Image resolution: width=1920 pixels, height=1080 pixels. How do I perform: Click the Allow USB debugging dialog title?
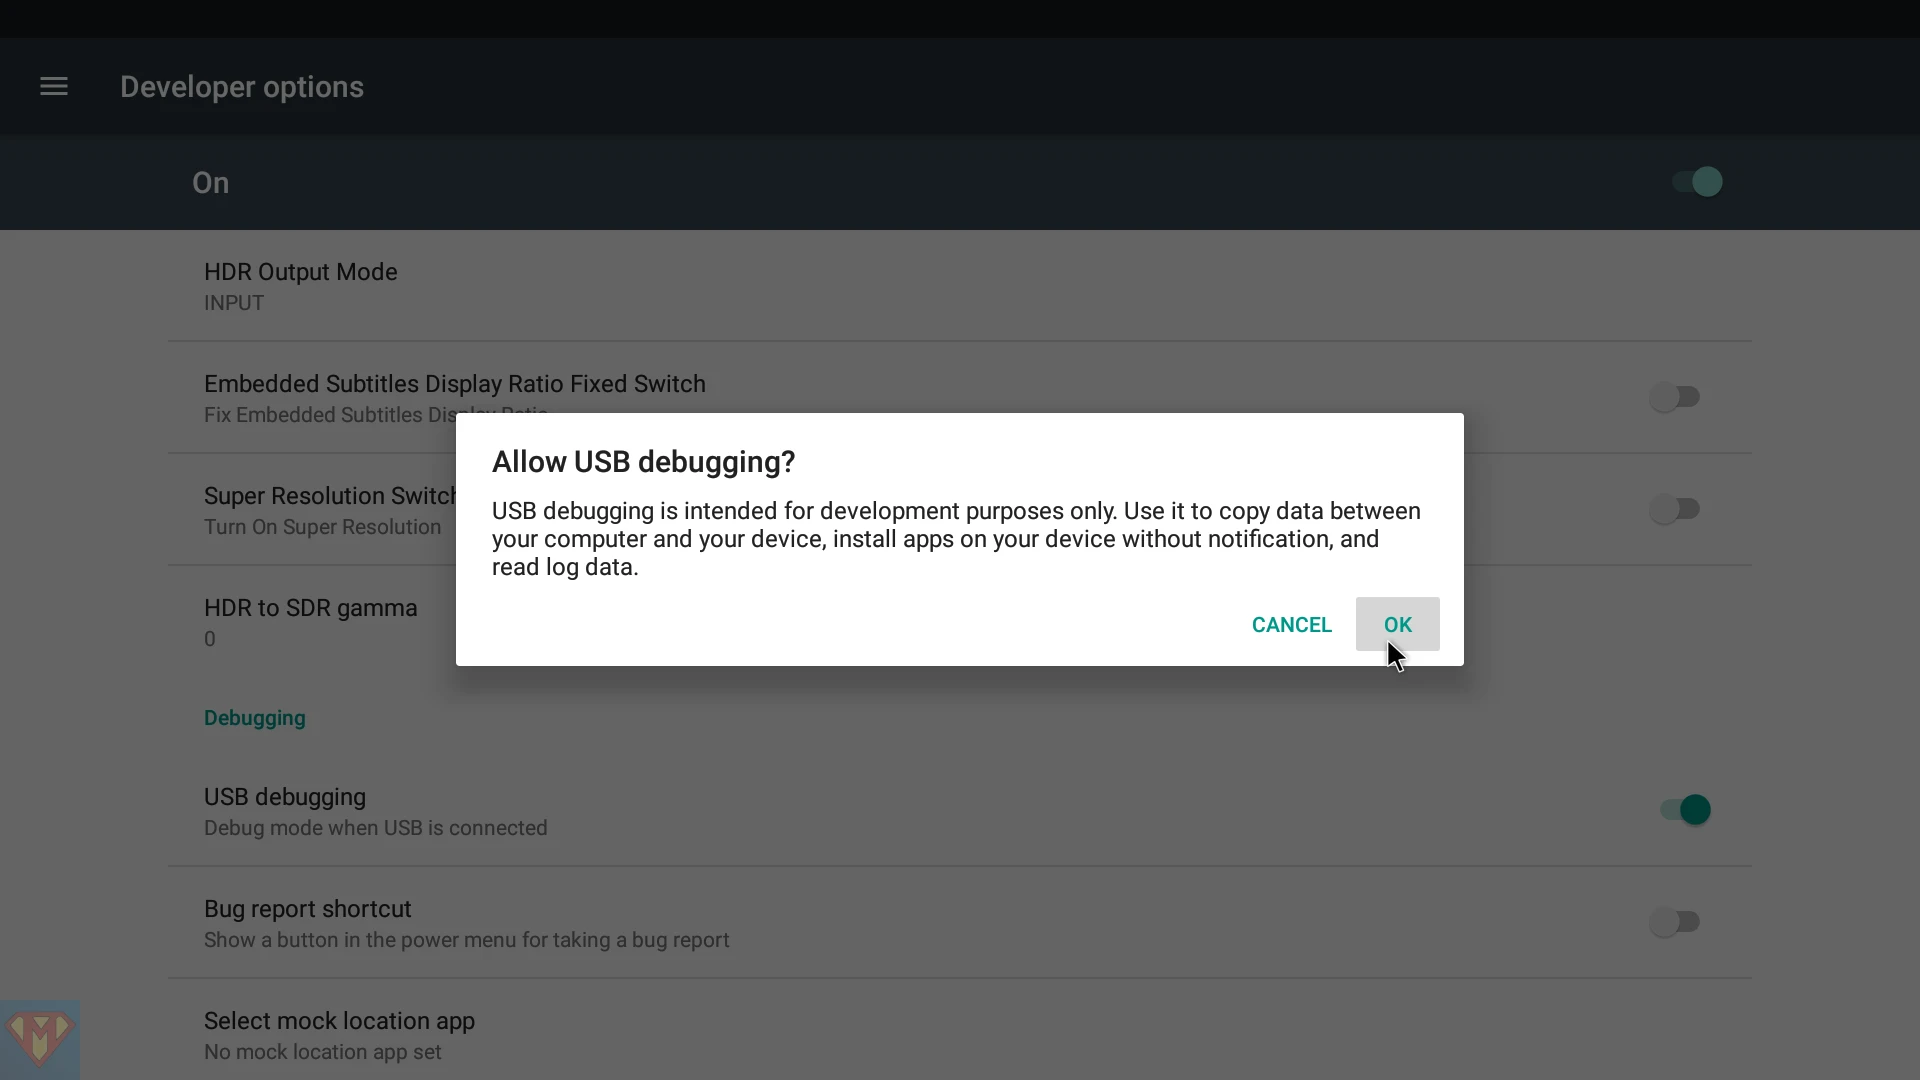click(x=643, y=462)
